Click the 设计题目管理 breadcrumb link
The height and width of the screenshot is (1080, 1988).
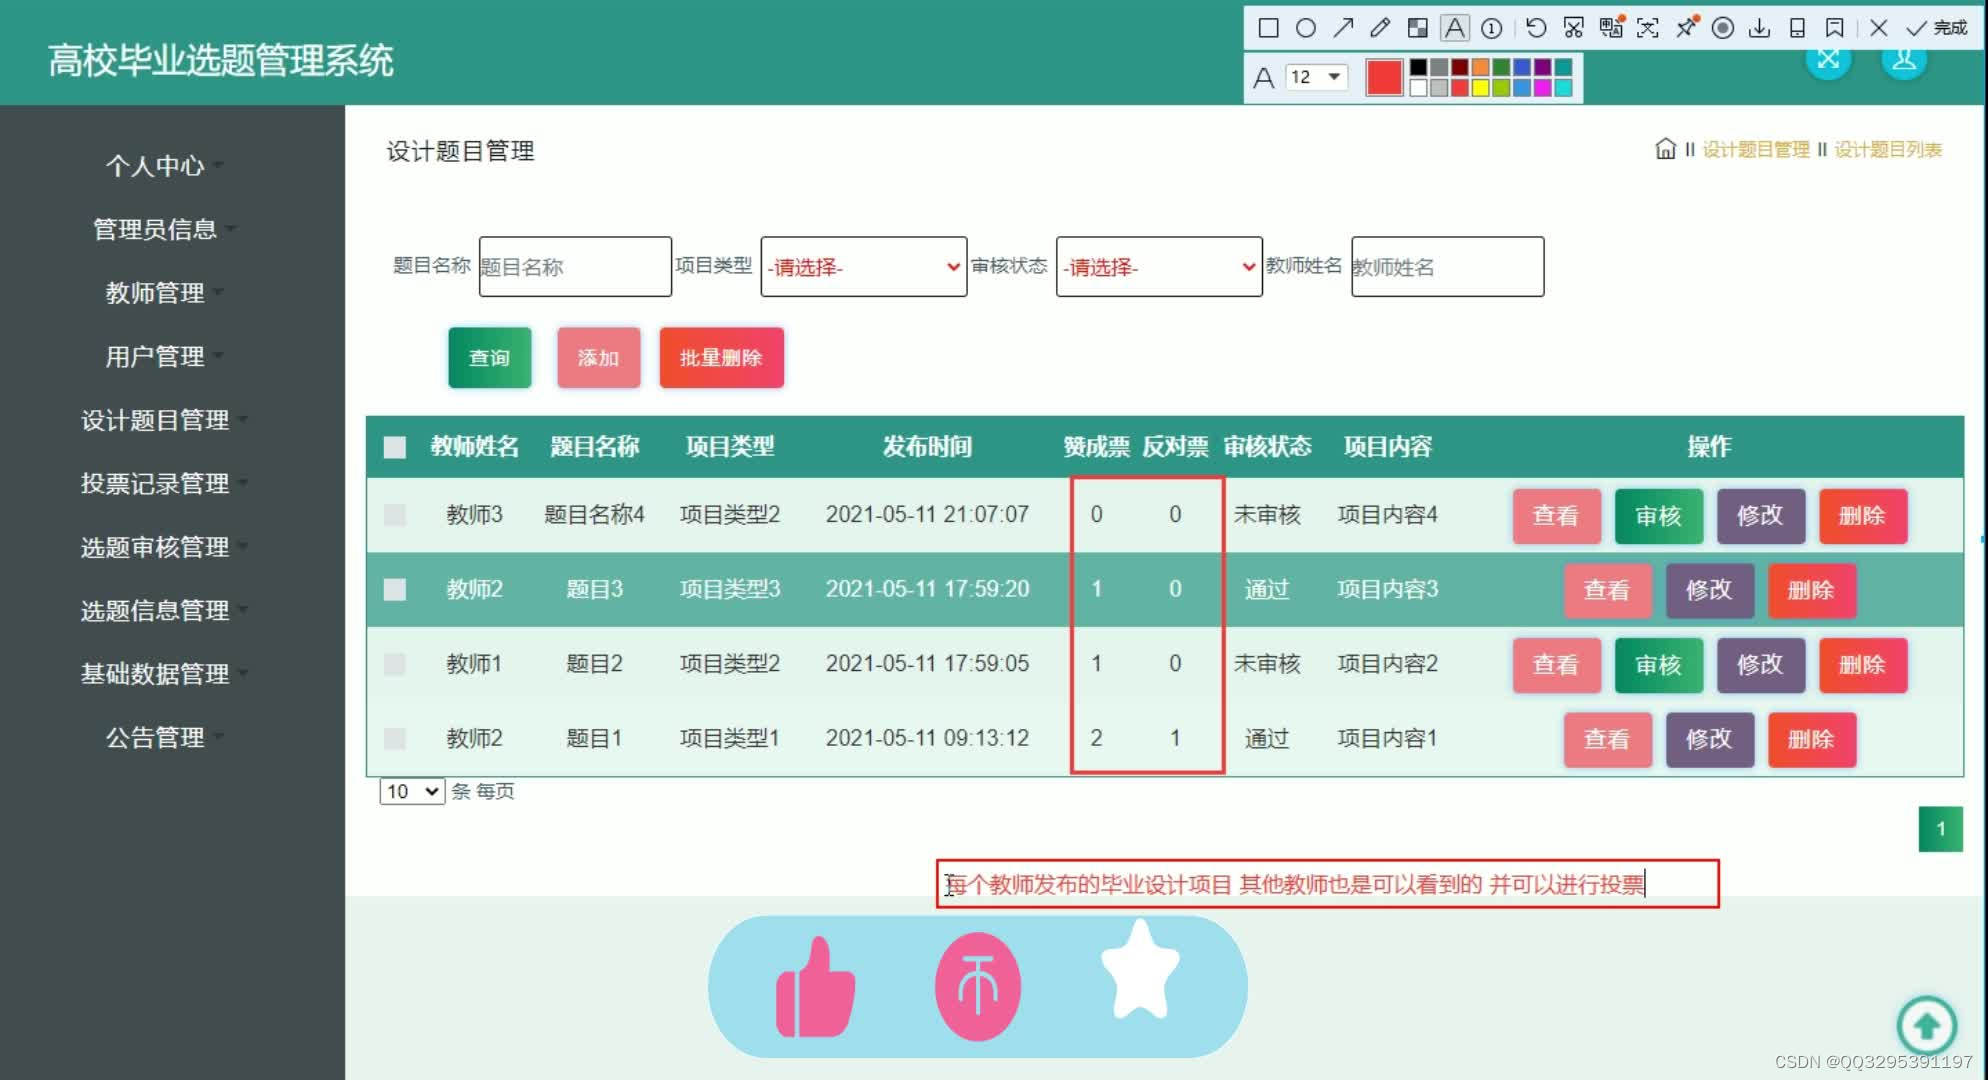click(1756, 150)
